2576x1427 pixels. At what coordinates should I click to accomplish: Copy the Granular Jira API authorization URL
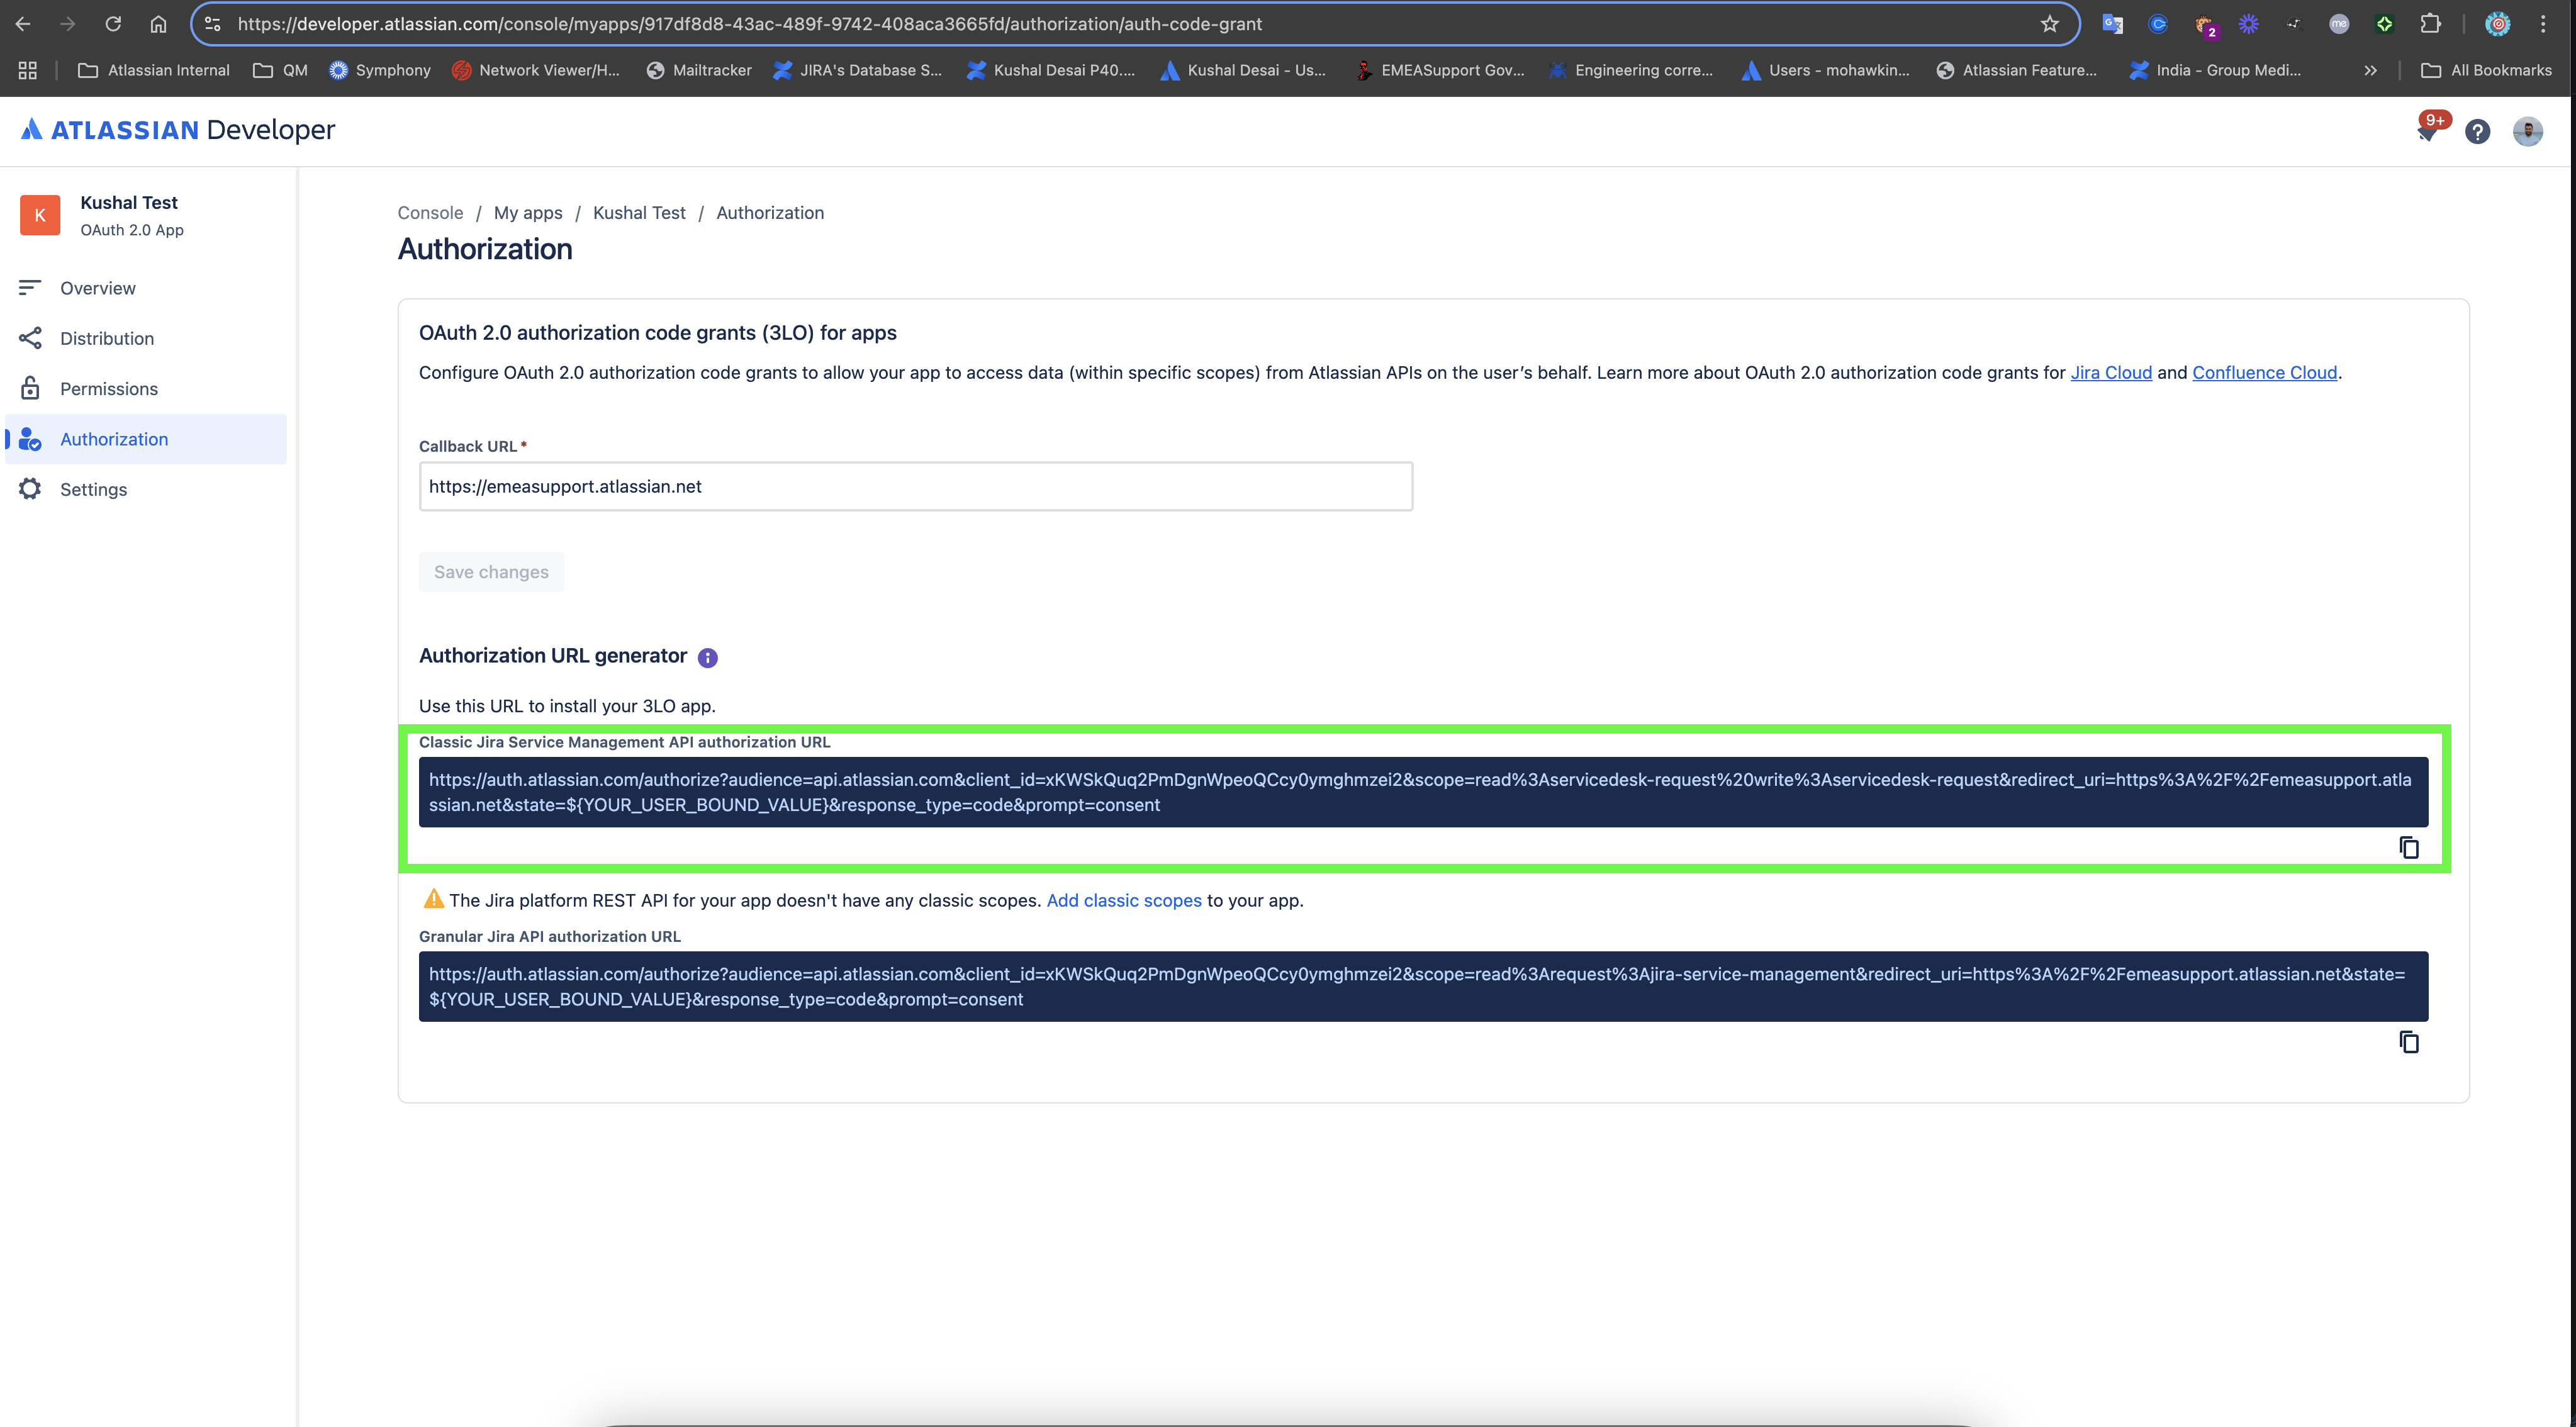pos(2408,1042)
